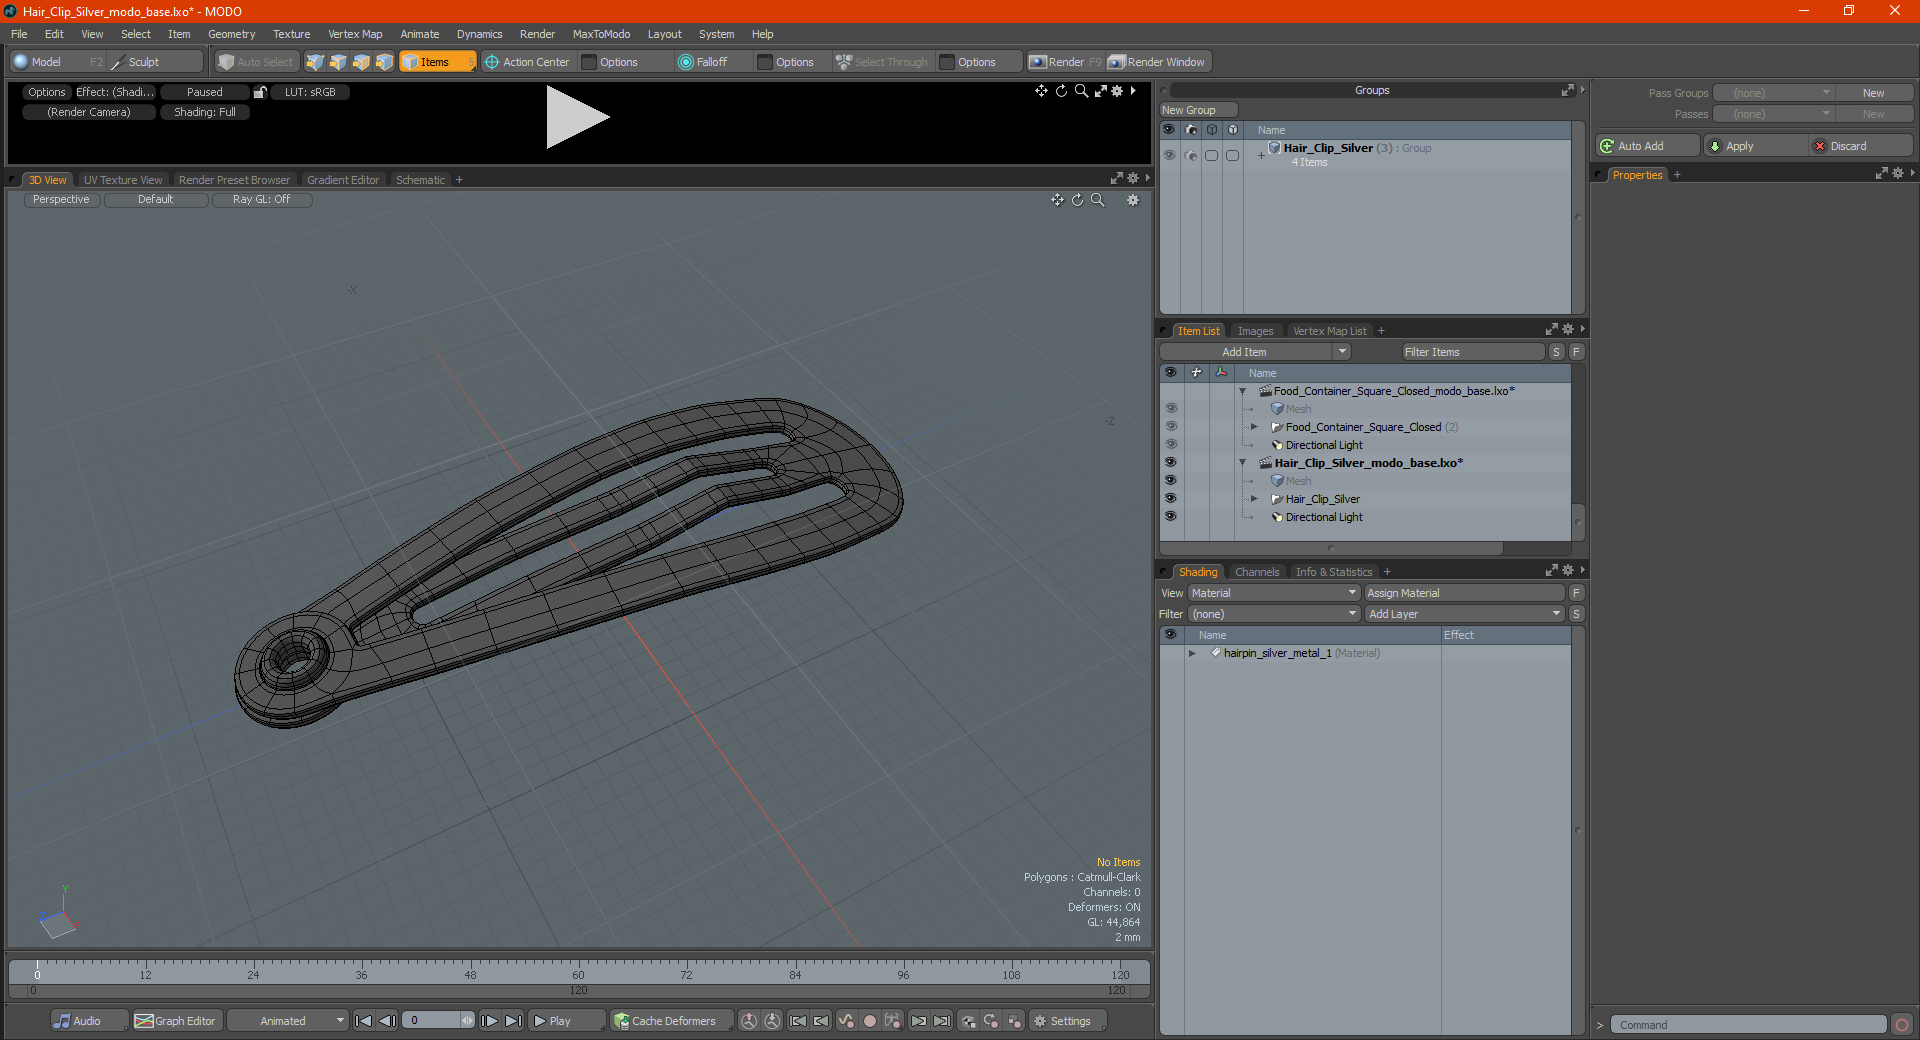Open the Pass Groups dropdown

point(1773,93)
